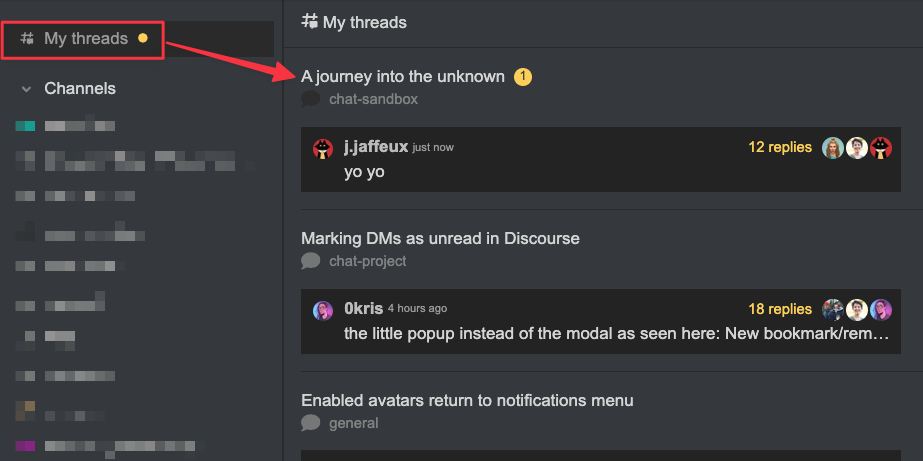Open thread "Enabled avatars return to notifications menu"
Viewport: 923px width, 461px height.
pos(467,400)
